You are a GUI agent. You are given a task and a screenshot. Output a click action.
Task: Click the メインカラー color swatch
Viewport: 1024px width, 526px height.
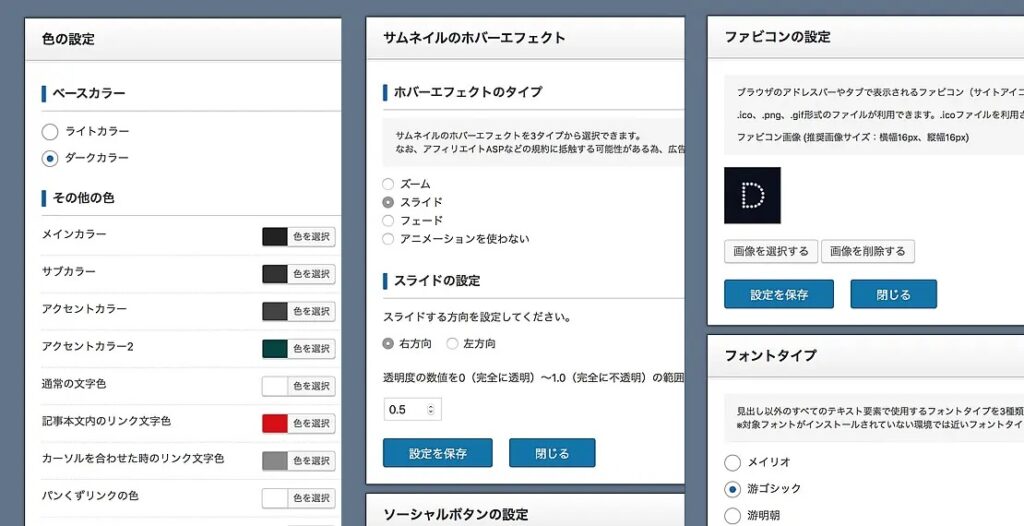(275, 237)
